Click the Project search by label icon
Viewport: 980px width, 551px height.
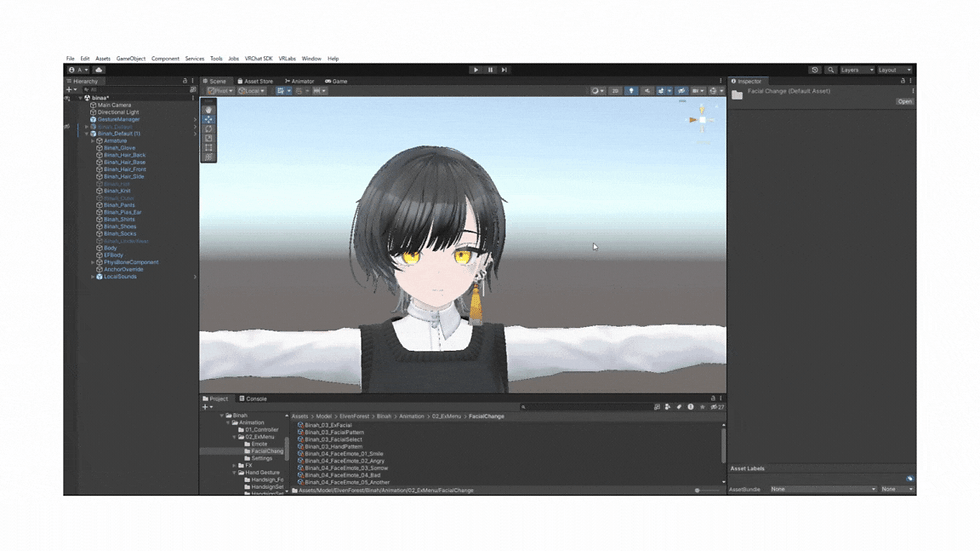(x=679, y=407)
